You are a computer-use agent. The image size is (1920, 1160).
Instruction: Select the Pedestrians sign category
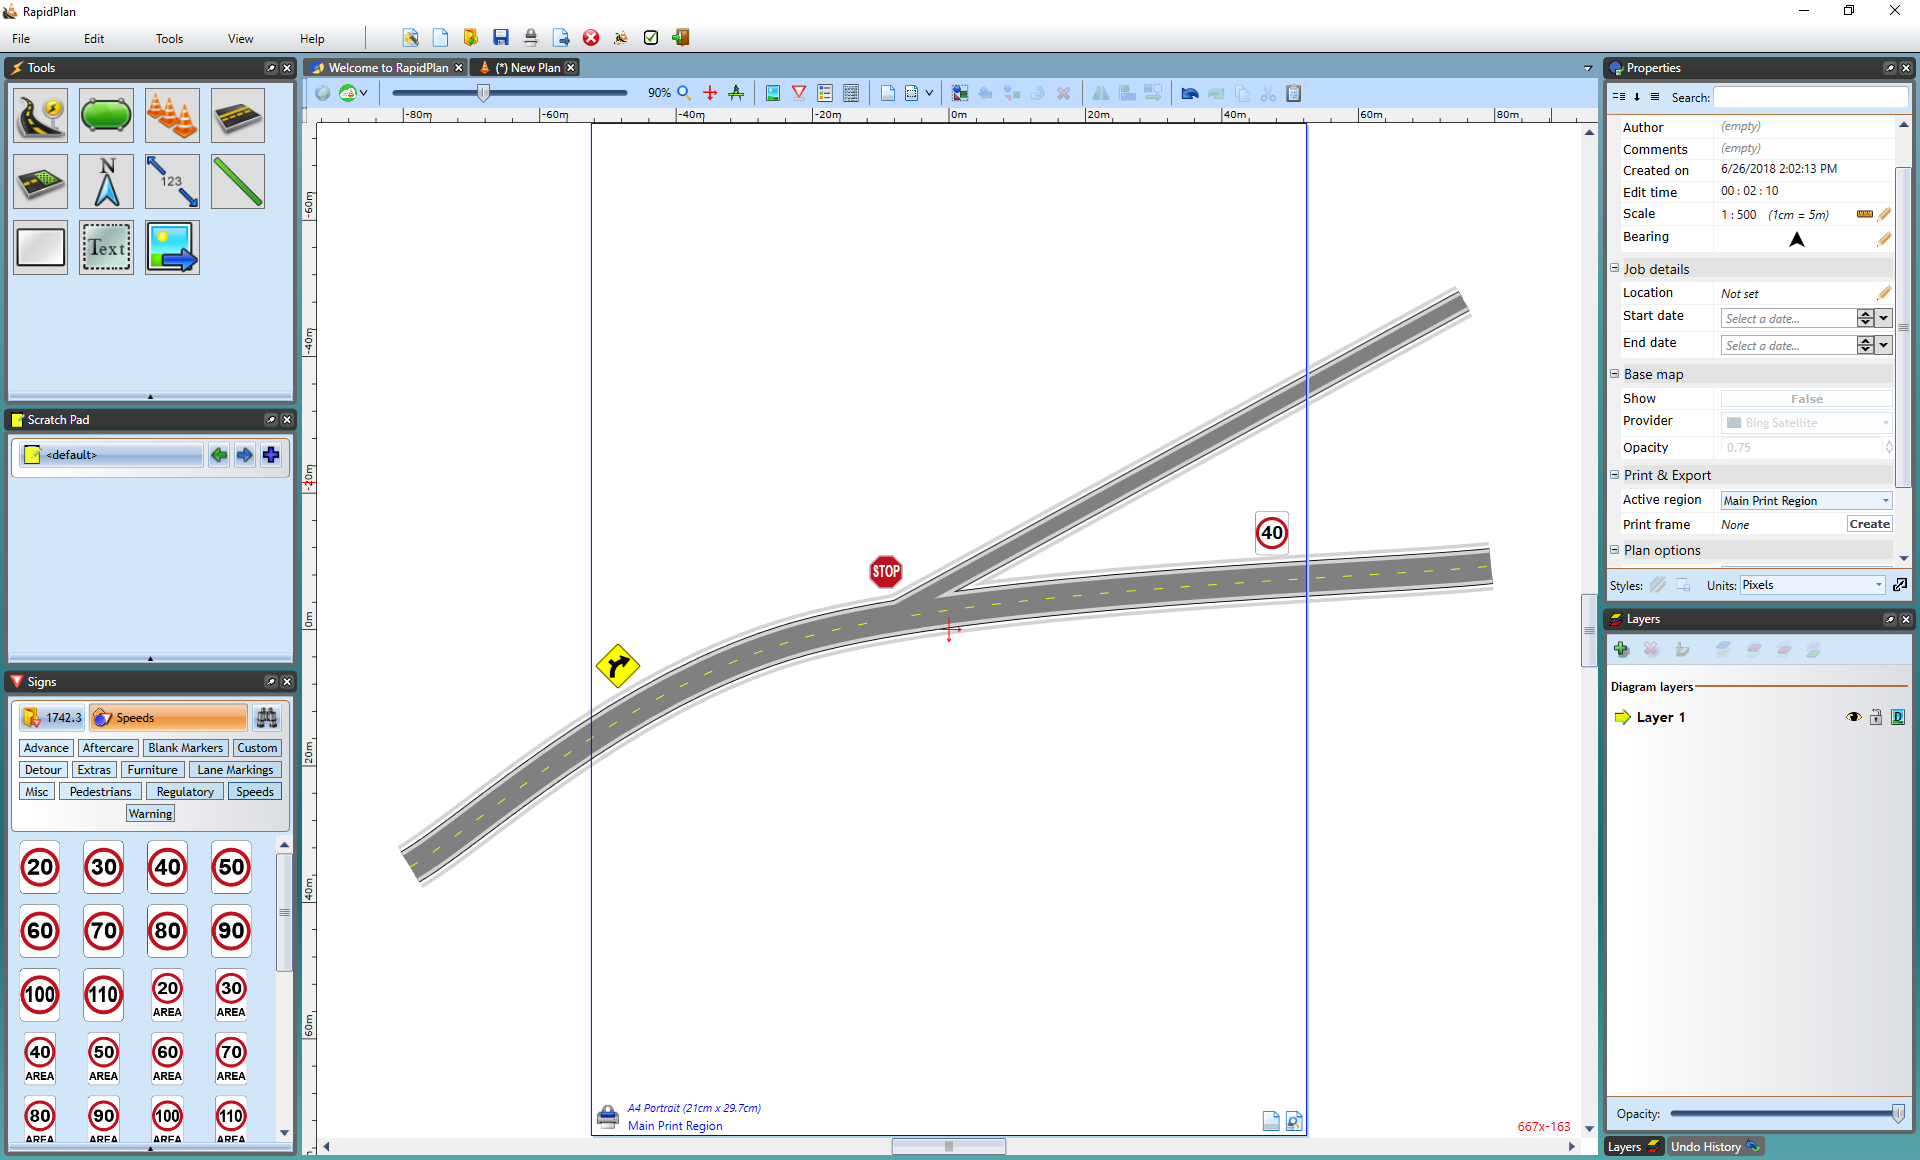[100, 792]
